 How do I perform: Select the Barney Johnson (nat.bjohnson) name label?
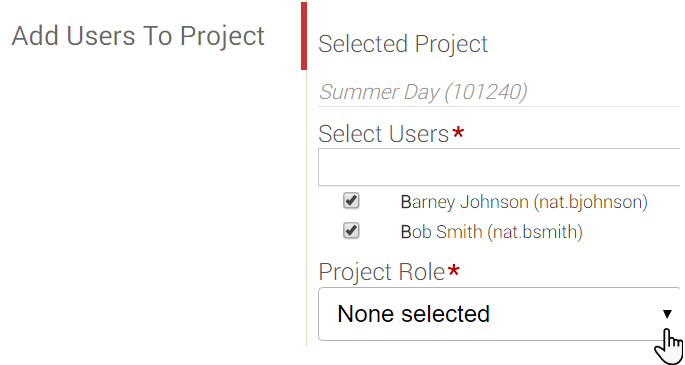pyautogui.click(x=524, y=202)
